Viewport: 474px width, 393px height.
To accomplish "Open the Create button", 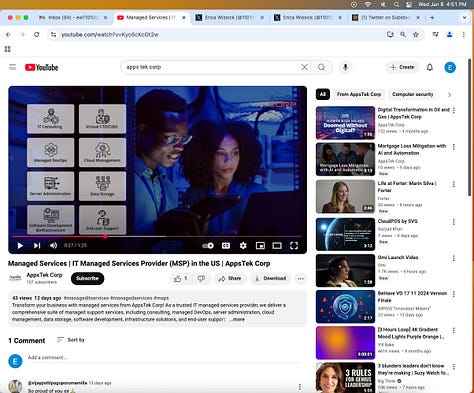I will click(402, 67).
